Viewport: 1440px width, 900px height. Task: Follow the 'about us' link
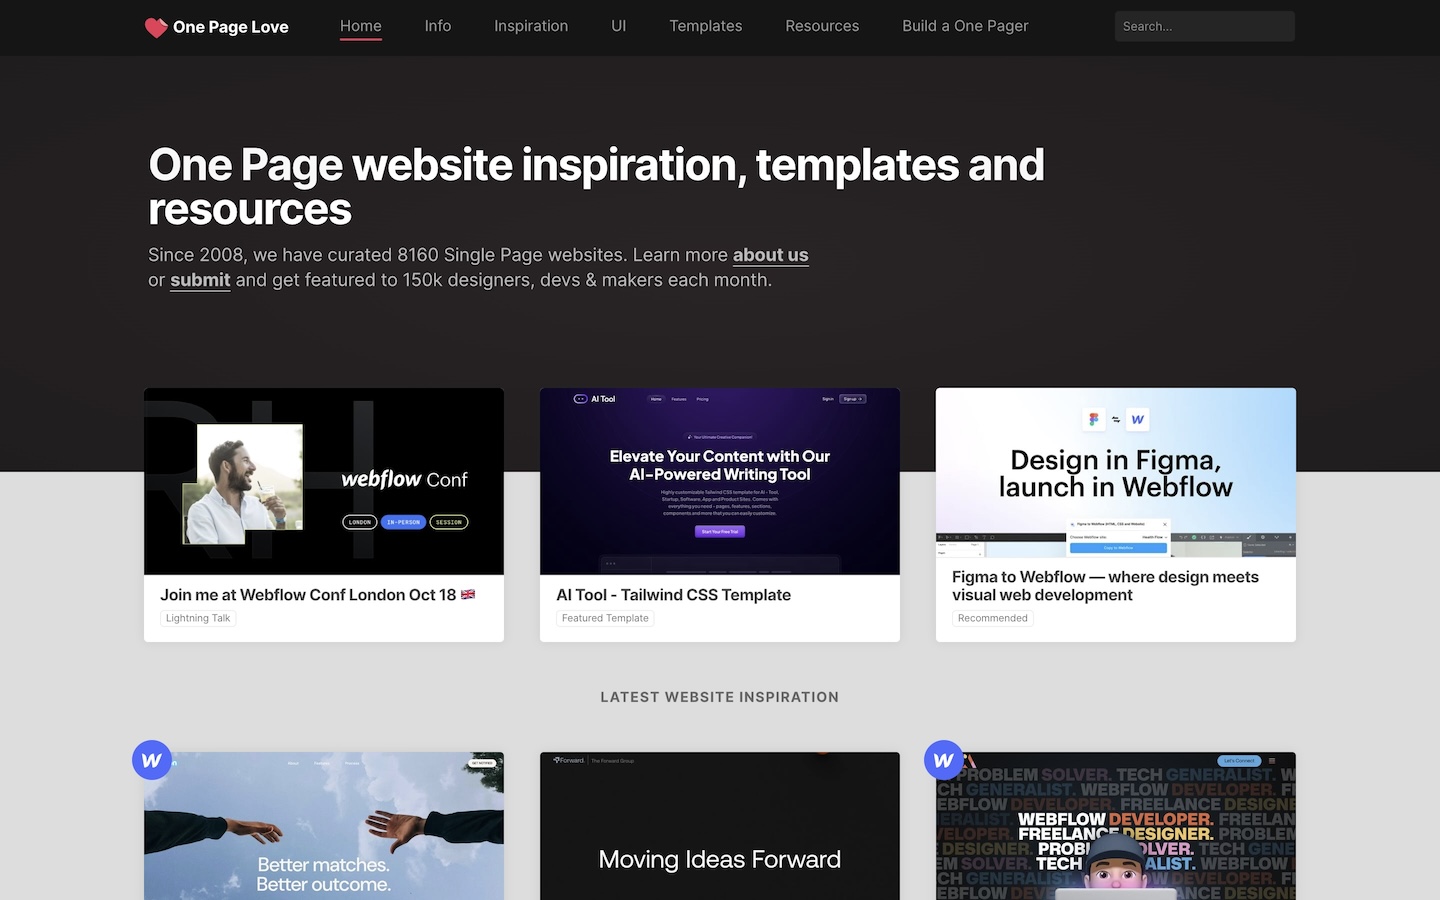[770, 255]
